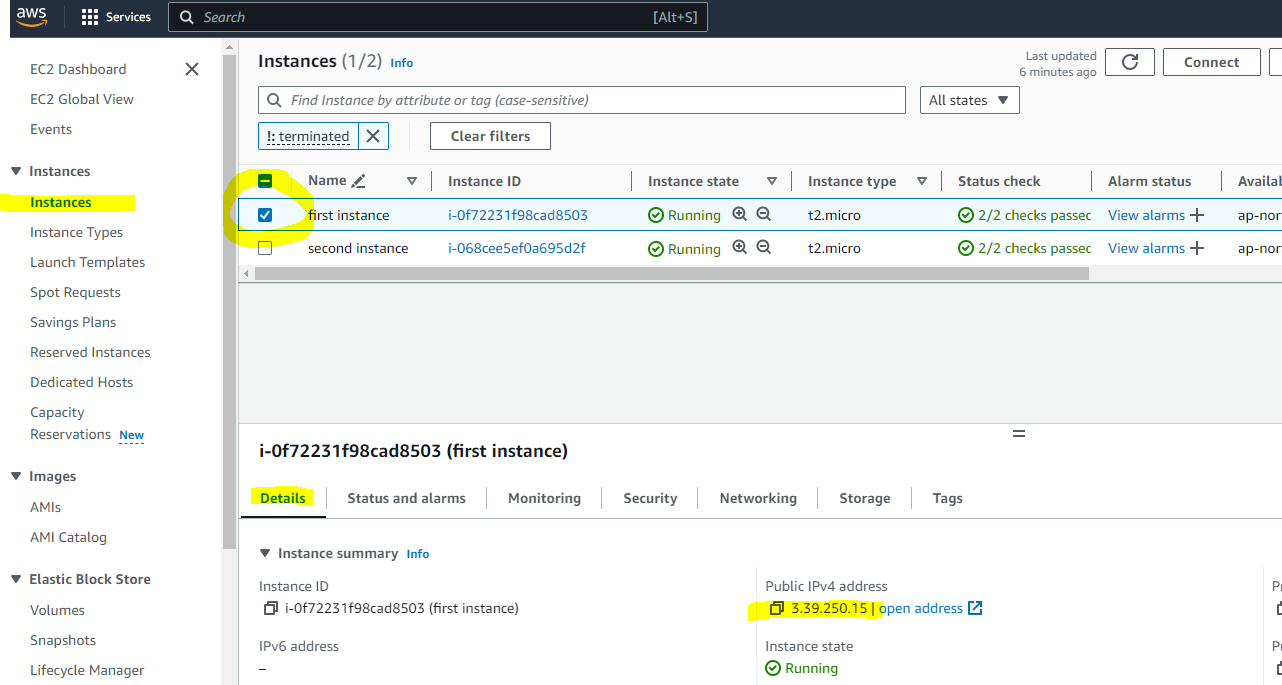Screen dimensions: 1282x685
Task: Open EC2 Dashboard in sidebar
Action: click(x=78, y=69)
